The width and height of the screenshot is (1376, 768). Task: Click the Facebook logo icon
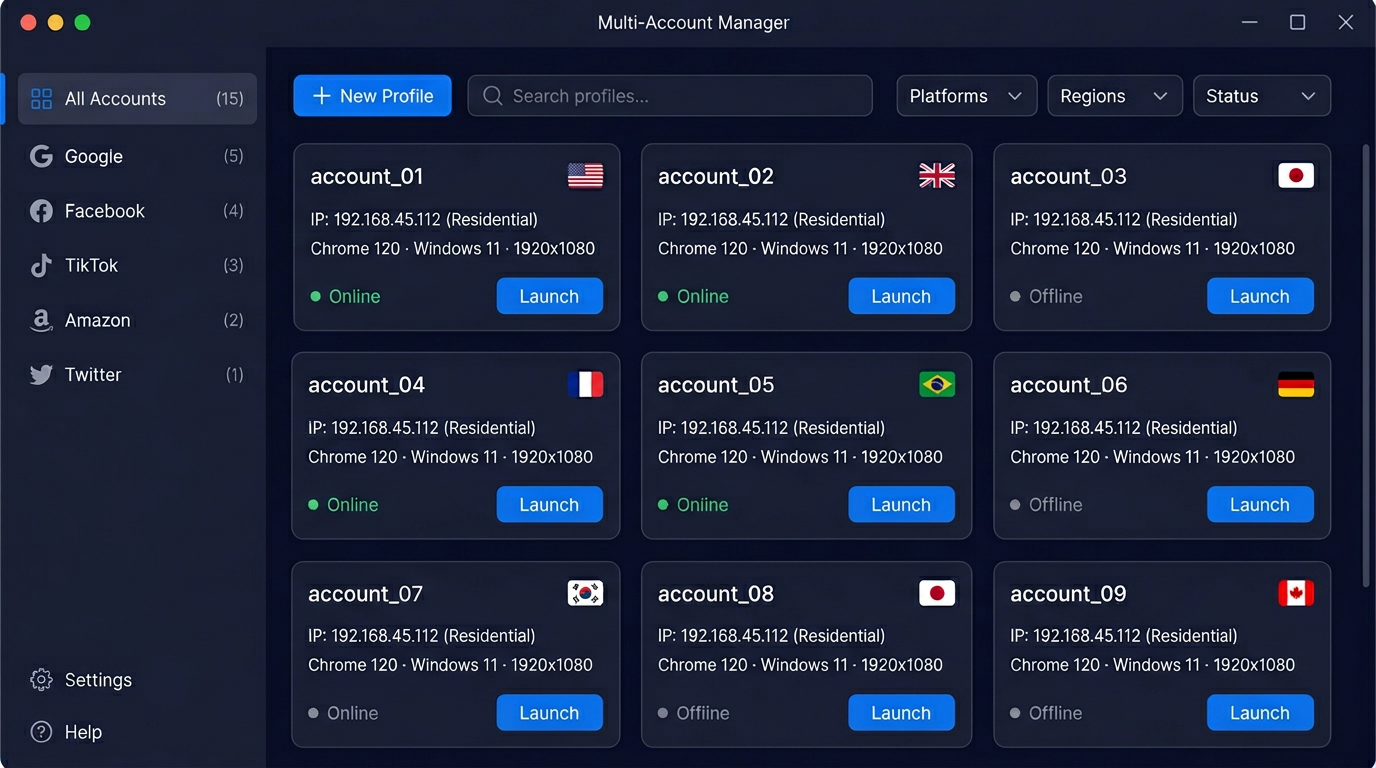point(41,211)
